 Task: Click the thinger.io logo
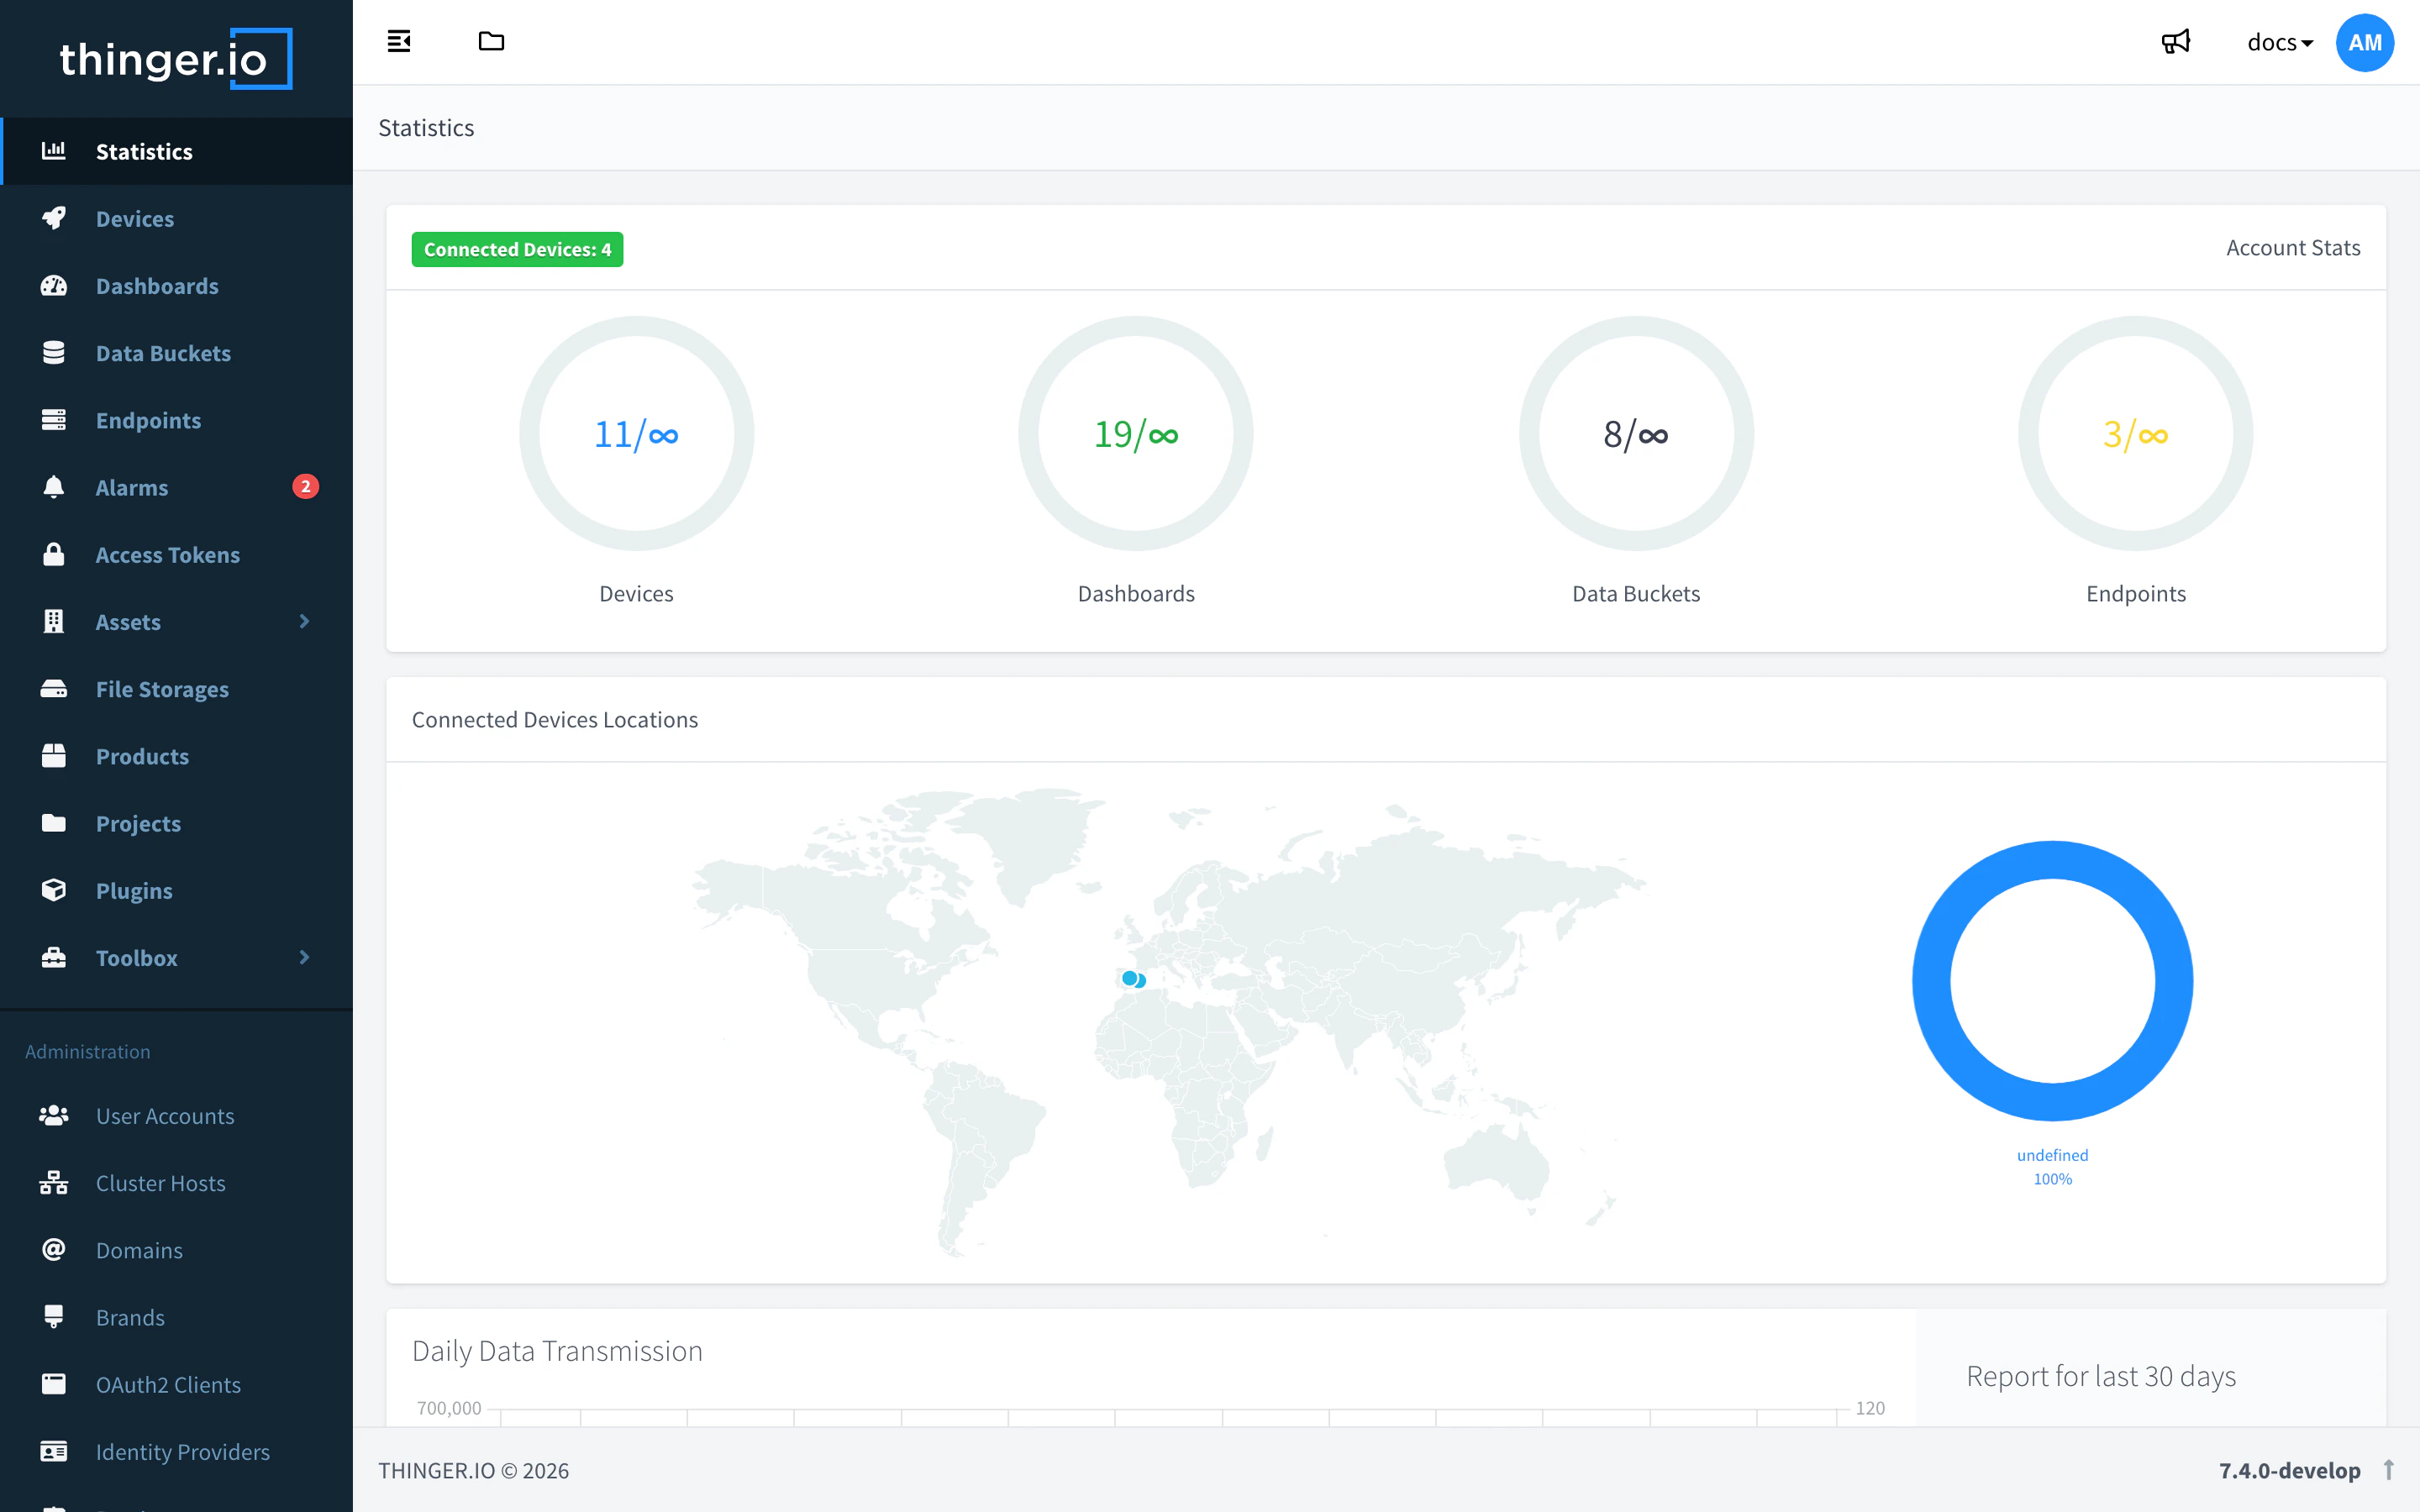[176, 59]
